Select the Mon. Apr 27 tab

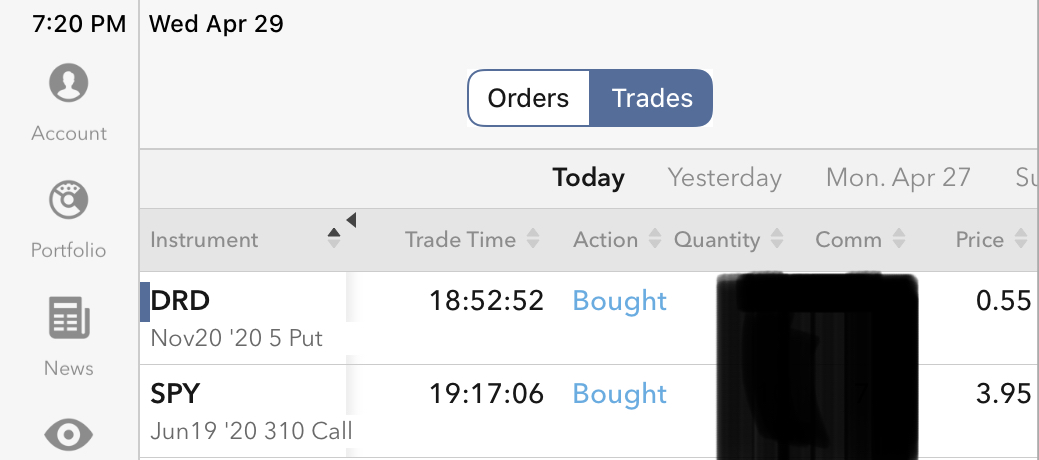click(898, 178)
